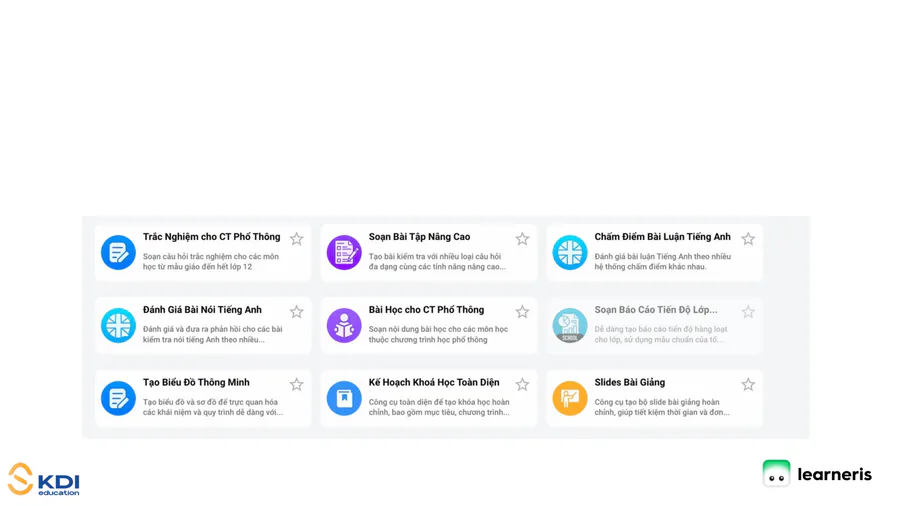Open the Kế Hoạch Khoá Học Toàn Diện title
Image resolution: width=900 pixels, height=506 pixels.
pyautogui.click(x=433, y=383)
